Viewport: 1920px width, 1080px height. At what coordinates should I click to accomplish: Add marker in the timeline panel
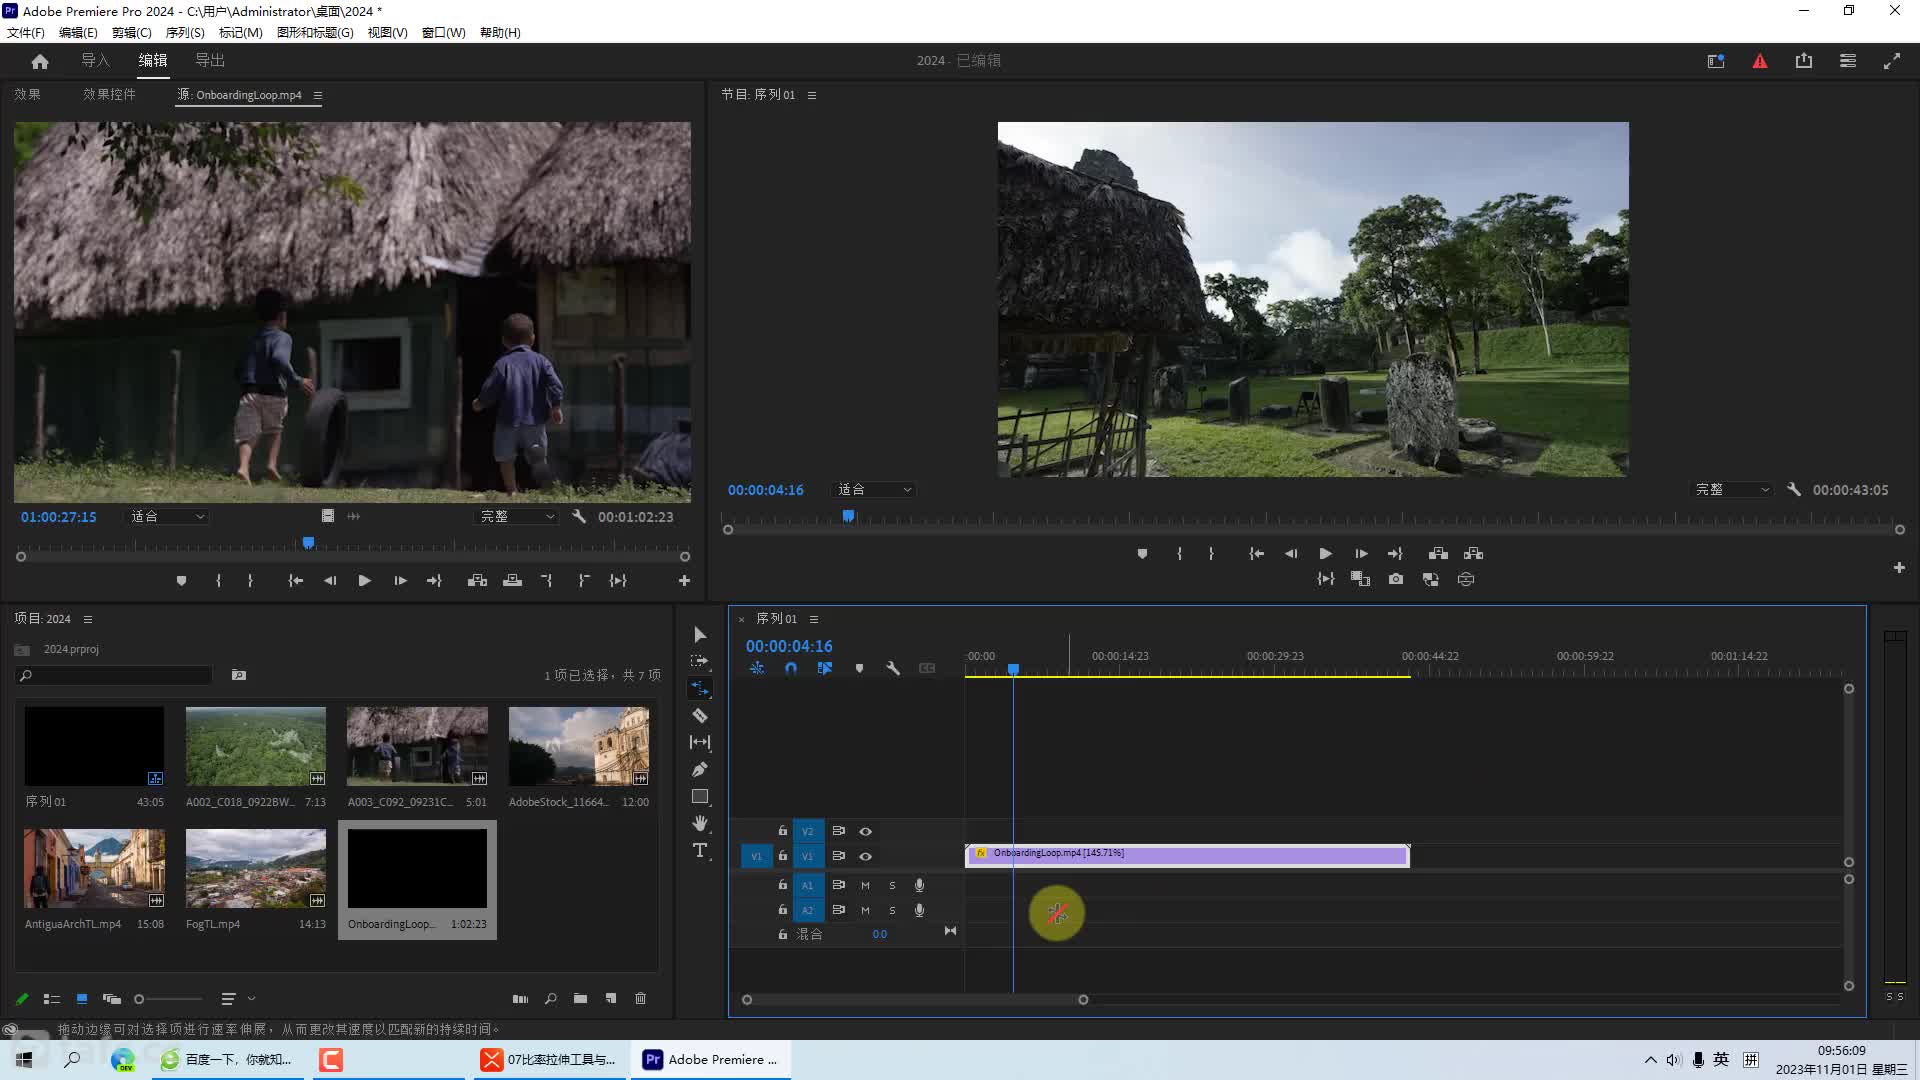coord(859,668)
